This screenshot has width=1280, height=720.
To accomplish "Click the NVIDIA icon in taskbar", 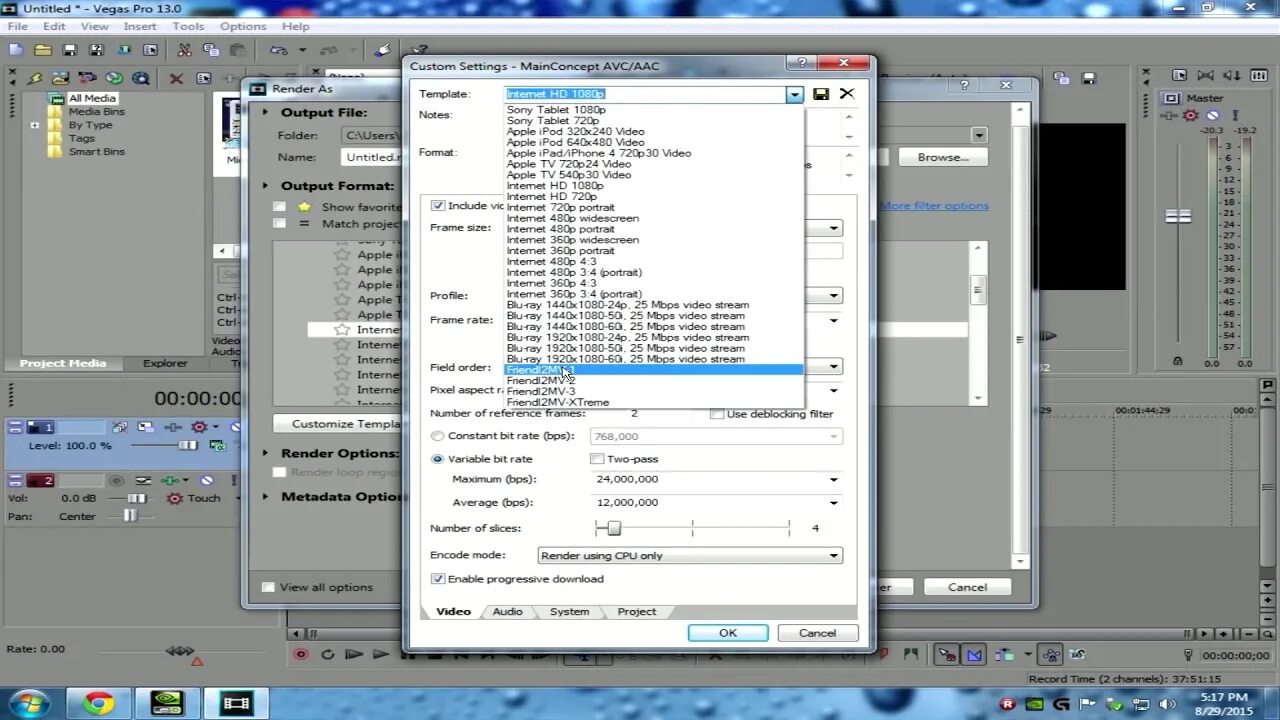I will click(167, 703).
